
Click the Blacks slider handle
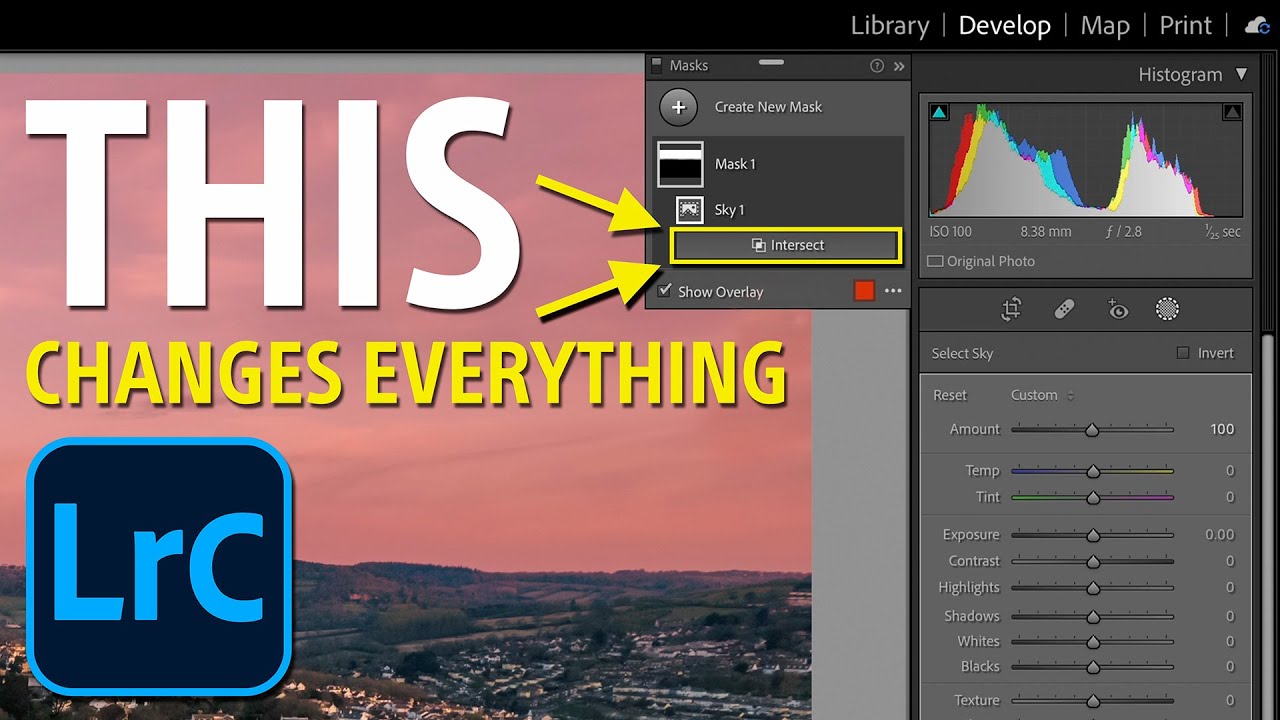1093,667
